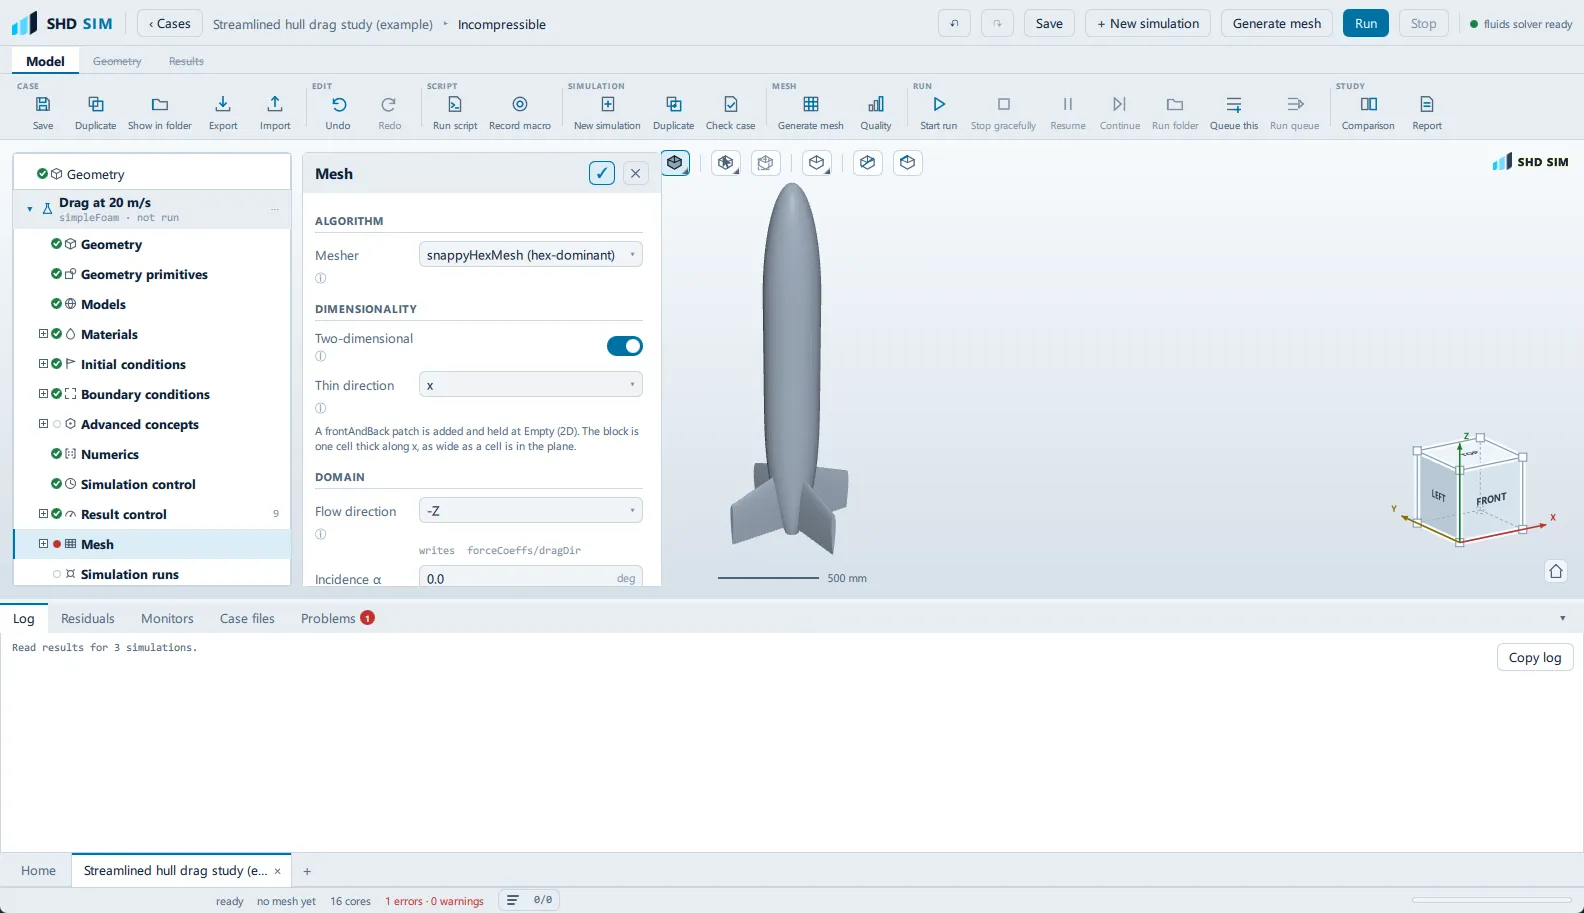Open the Problems tab
Image resolution: width=1584 pixels, height=913 pixels.
coord(337,619)
